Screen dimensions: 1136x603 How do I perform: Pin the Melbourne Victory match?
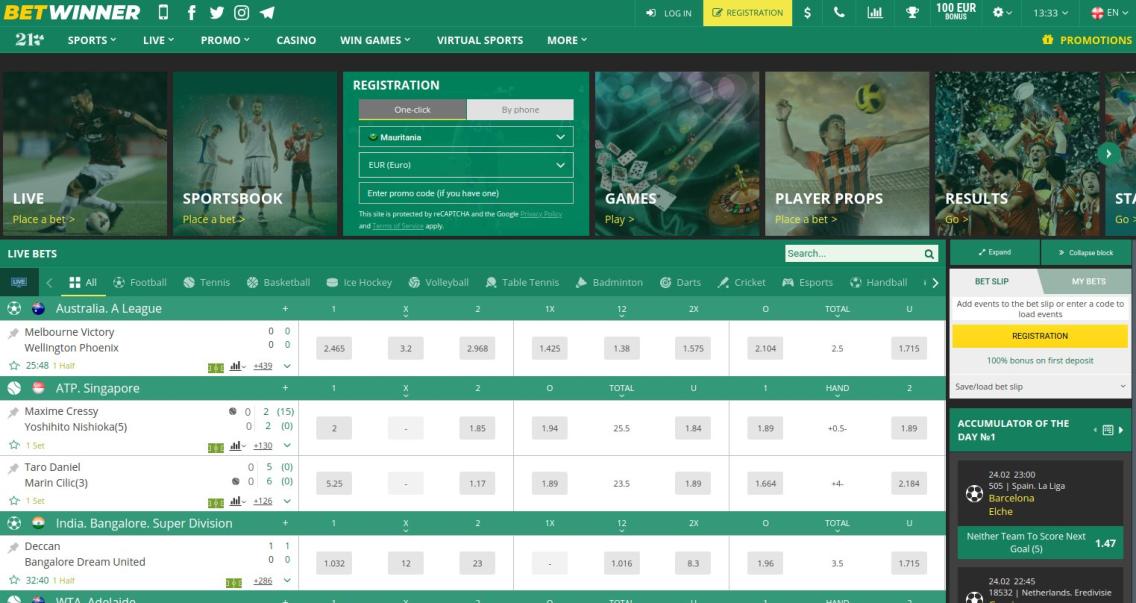click(x=13, y=333)
